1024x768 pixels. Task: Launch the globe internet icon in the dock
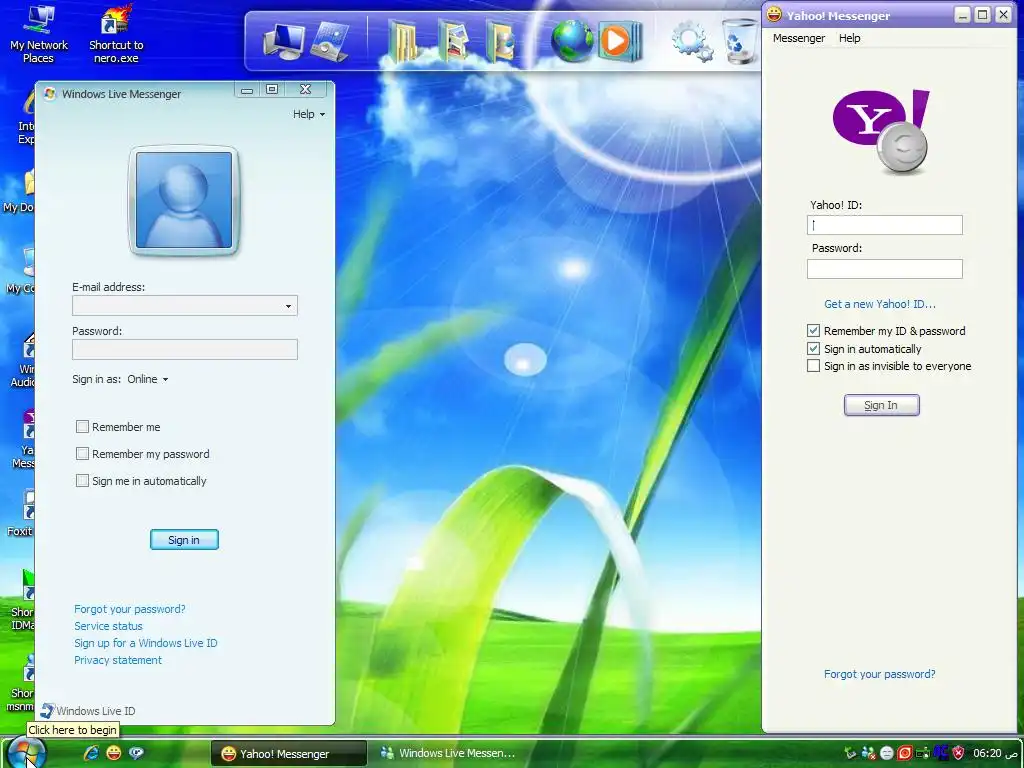tap(571, 40)
